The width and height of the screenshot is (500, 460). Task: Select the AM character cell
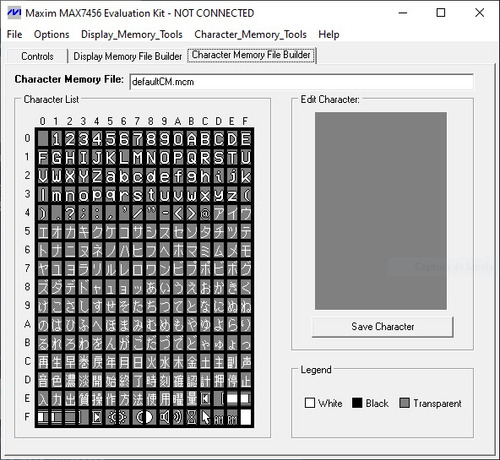(x=219, y=417)
